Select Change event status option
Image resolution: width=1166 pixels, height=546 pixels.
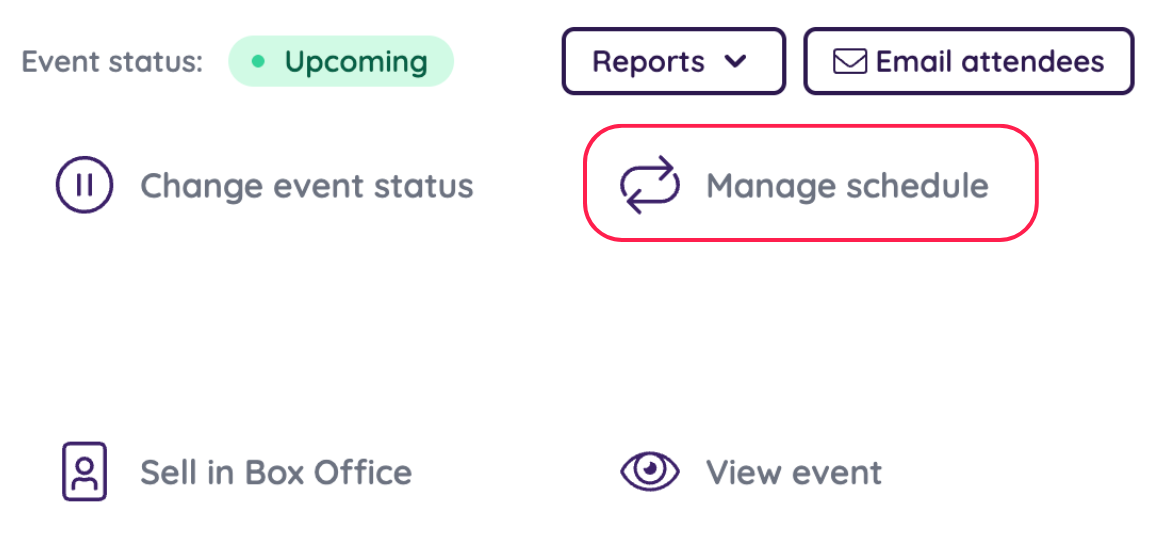tap(306, 186)
